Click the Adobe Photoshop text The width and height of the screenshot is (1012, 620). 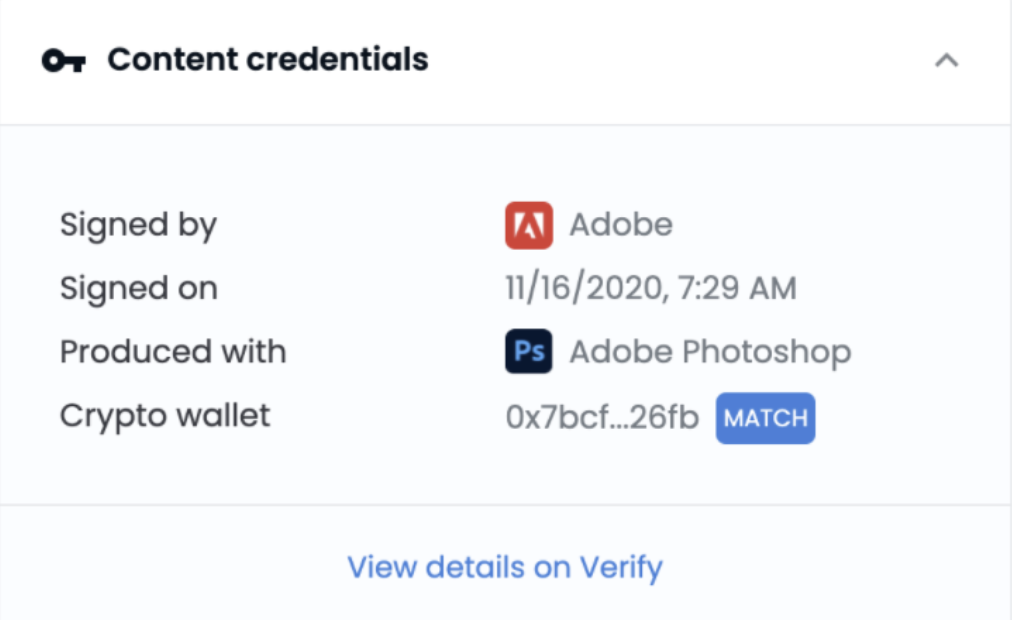point(710,352)
